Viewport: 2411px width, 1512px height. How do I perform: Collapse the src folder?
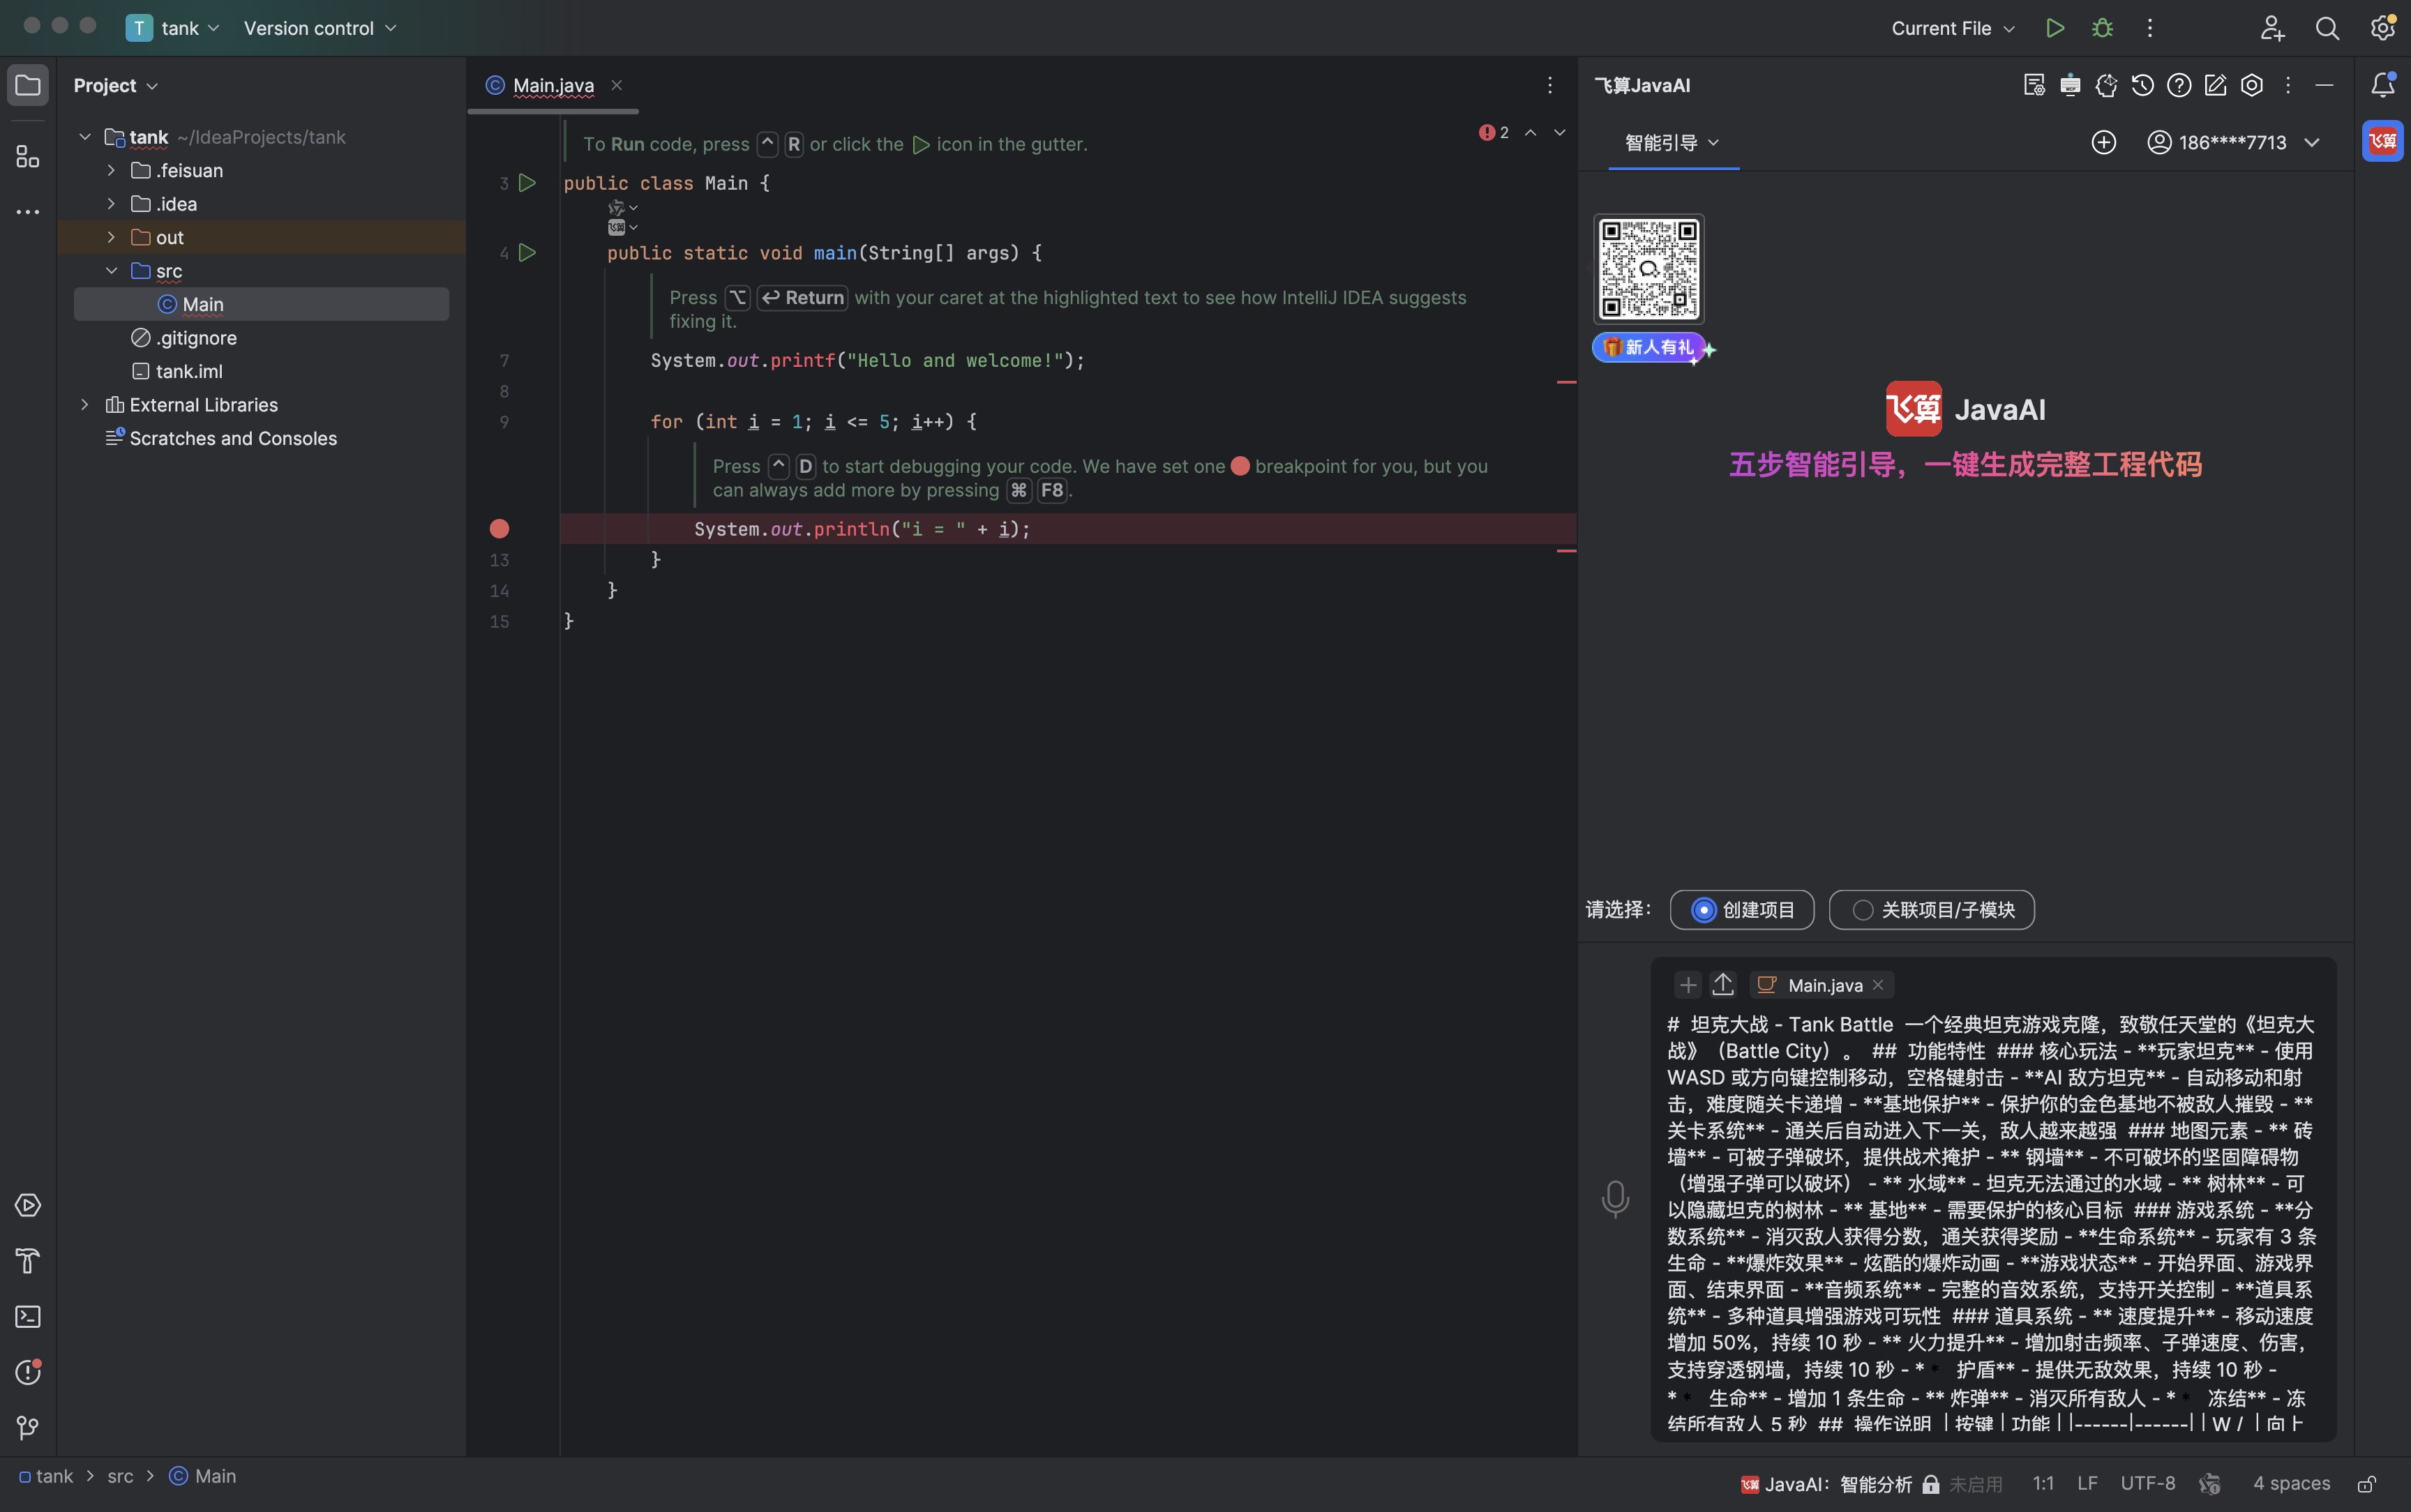click(x=111, y=271)
